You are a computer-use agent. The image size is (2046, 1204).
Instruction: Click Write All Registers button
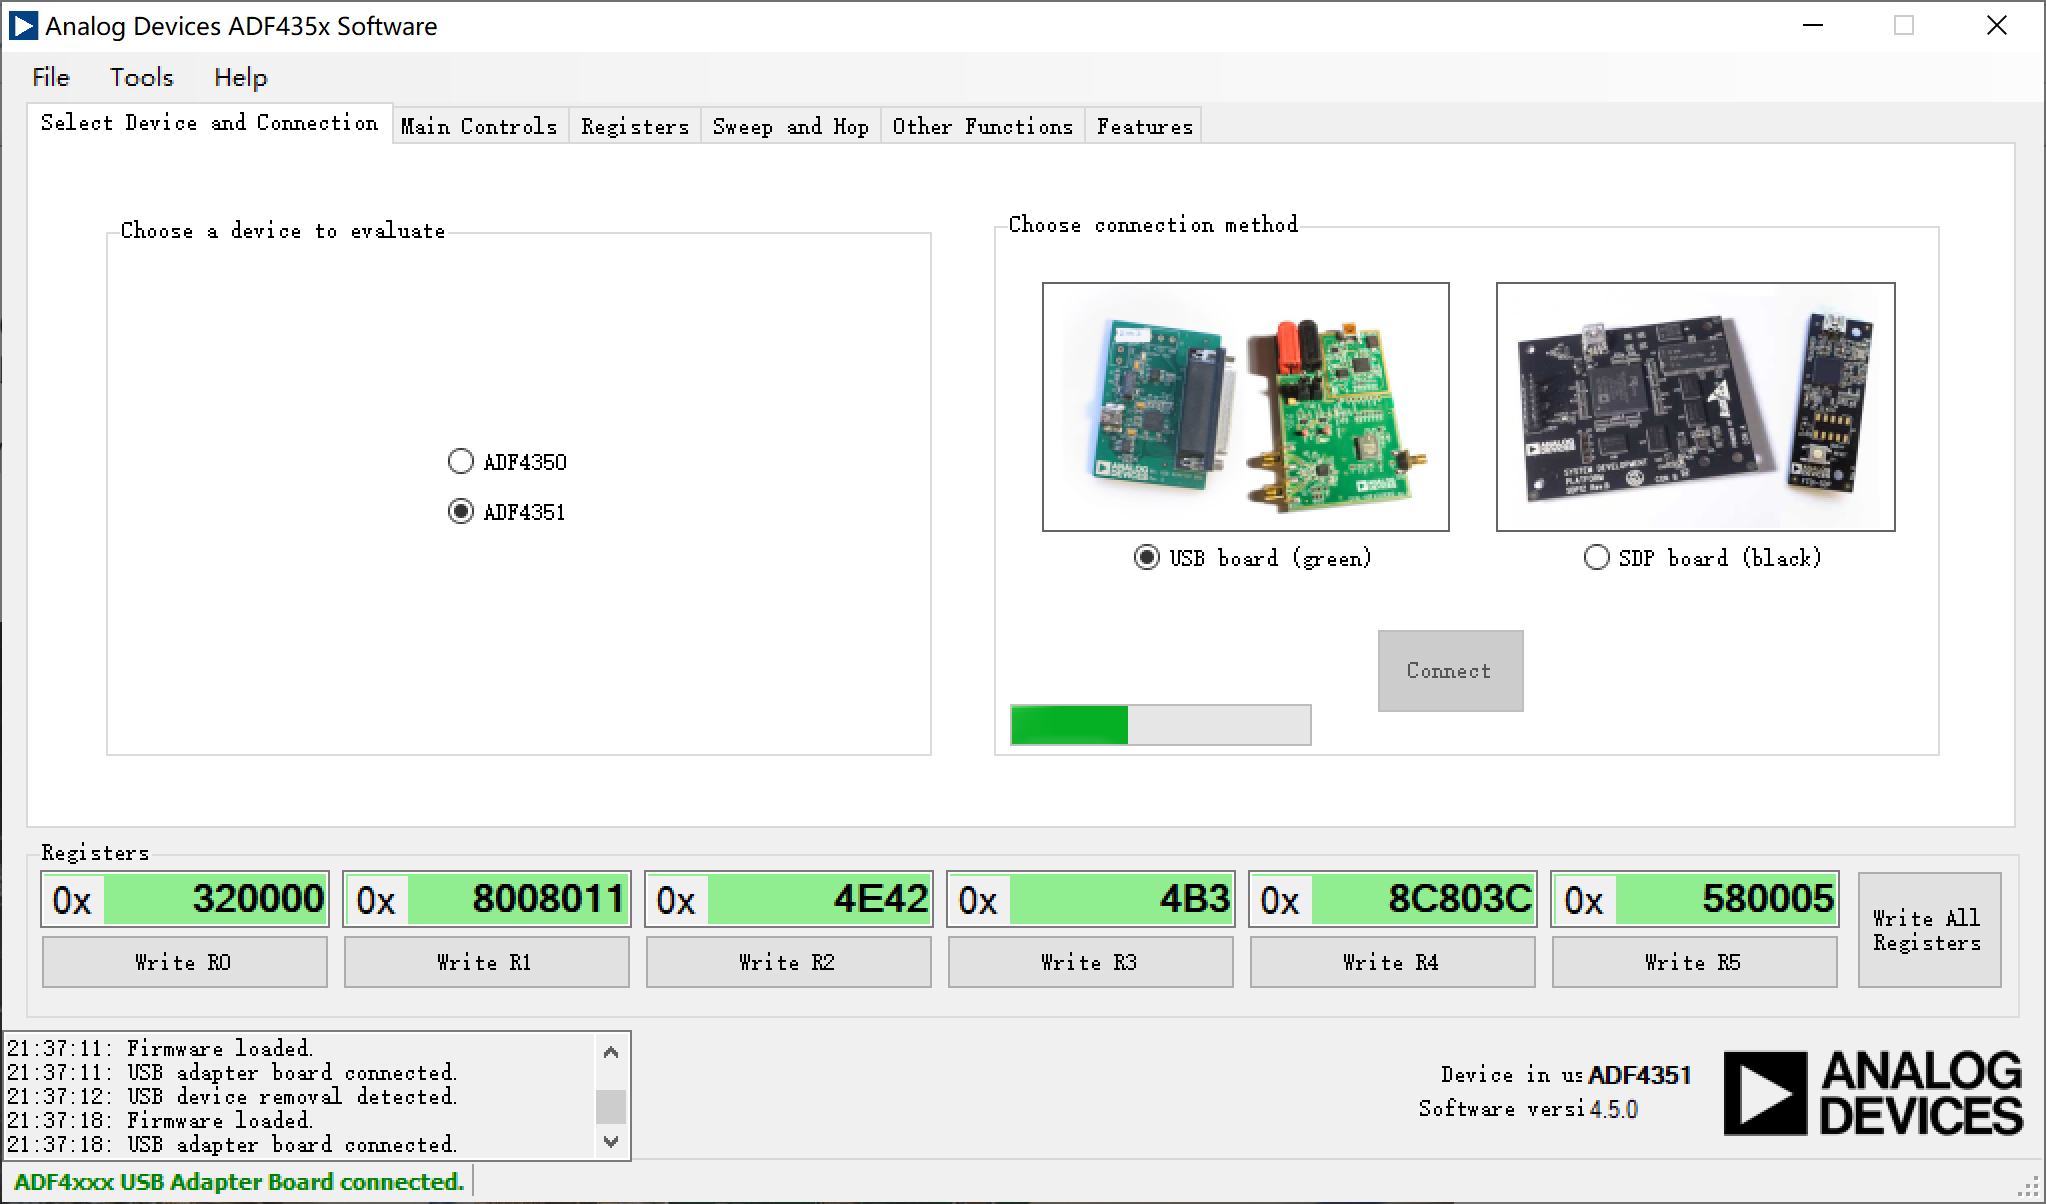tap(1928, 930)
